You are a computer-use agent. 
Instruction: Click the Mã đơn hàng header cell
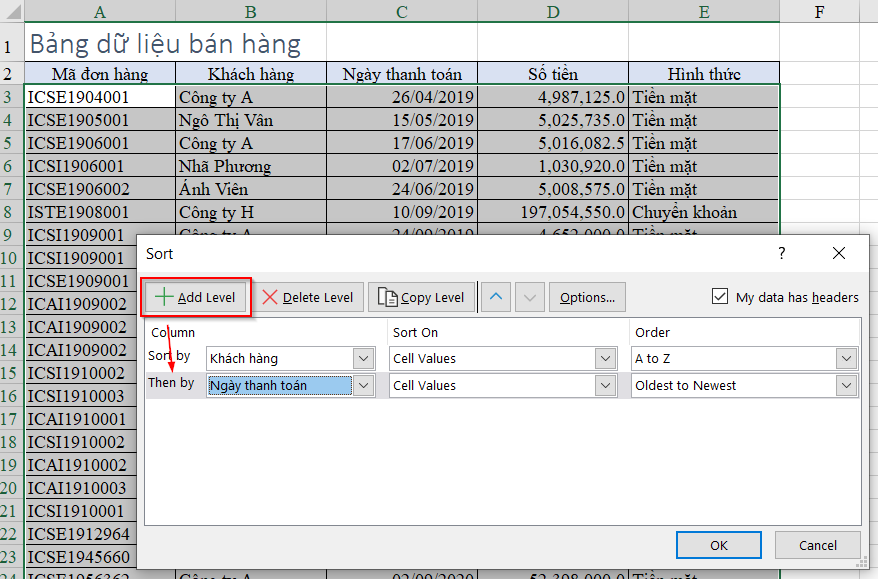pos(100,73)
